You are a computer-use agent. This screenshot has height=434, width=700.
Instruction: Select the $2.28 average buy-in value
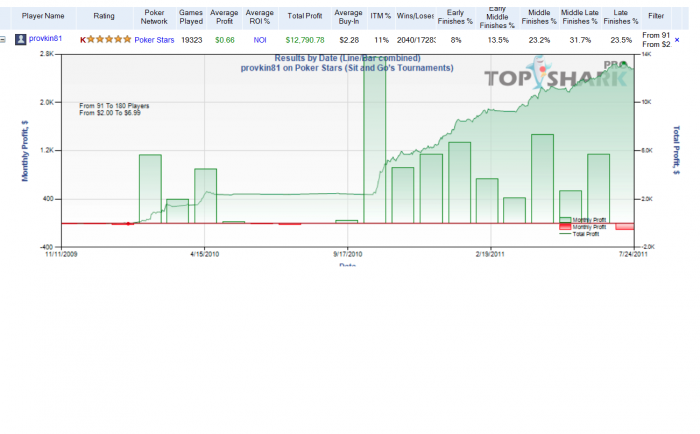(349, 40)
